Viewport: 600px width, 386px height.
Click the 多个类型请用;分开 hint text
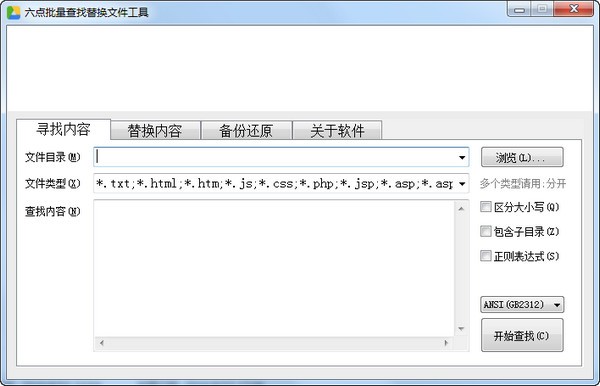(523, 184)
